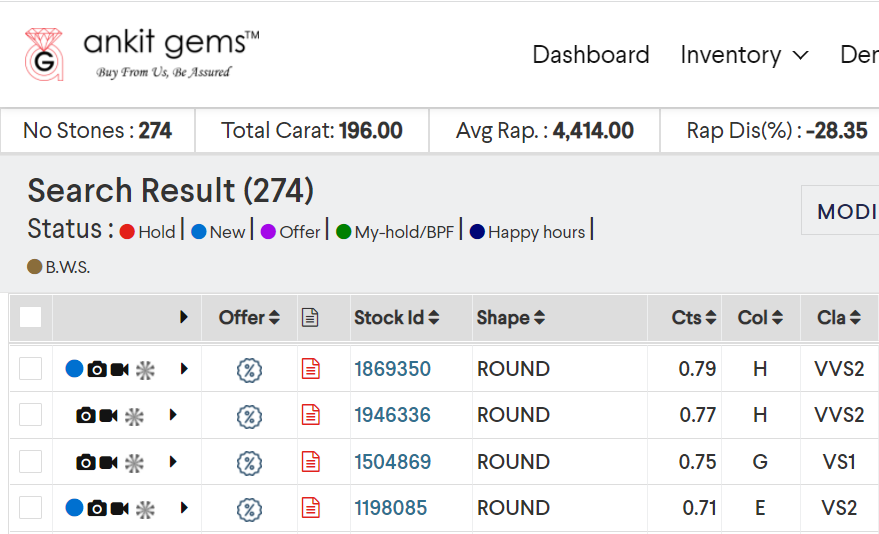This screenshot has width=879, height=534.
Task: Open the red certificate document for stock 1198085
Action: (x=311, y=508)
